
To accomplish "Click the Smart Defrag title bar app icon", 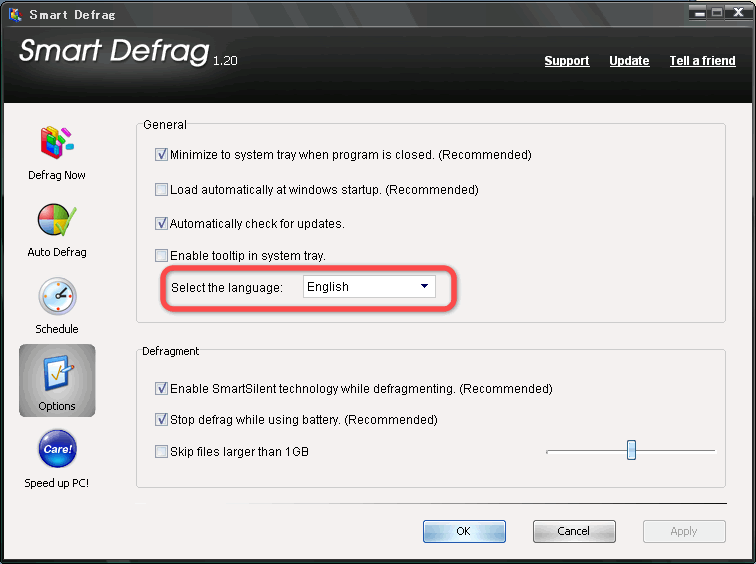I will (15, 14).
